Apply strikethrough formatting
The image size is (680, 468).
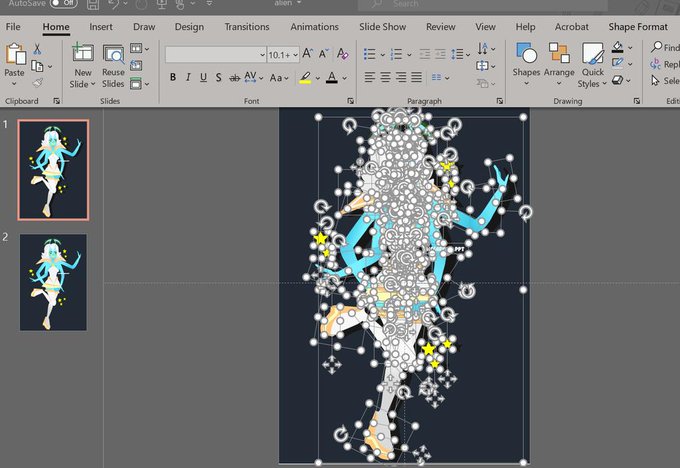pos(235,78)
